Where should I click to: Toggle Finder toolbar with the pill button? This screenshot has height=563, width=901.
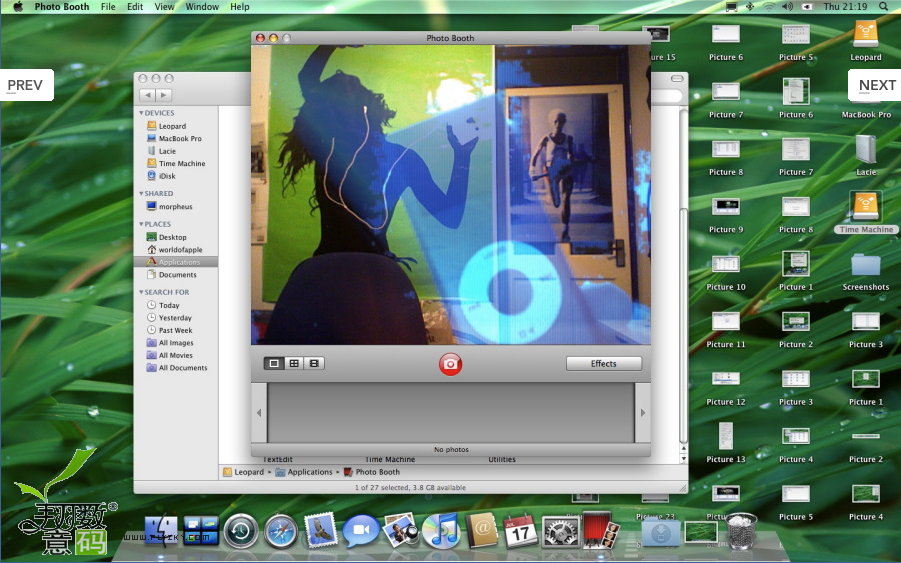pos(677,79)
